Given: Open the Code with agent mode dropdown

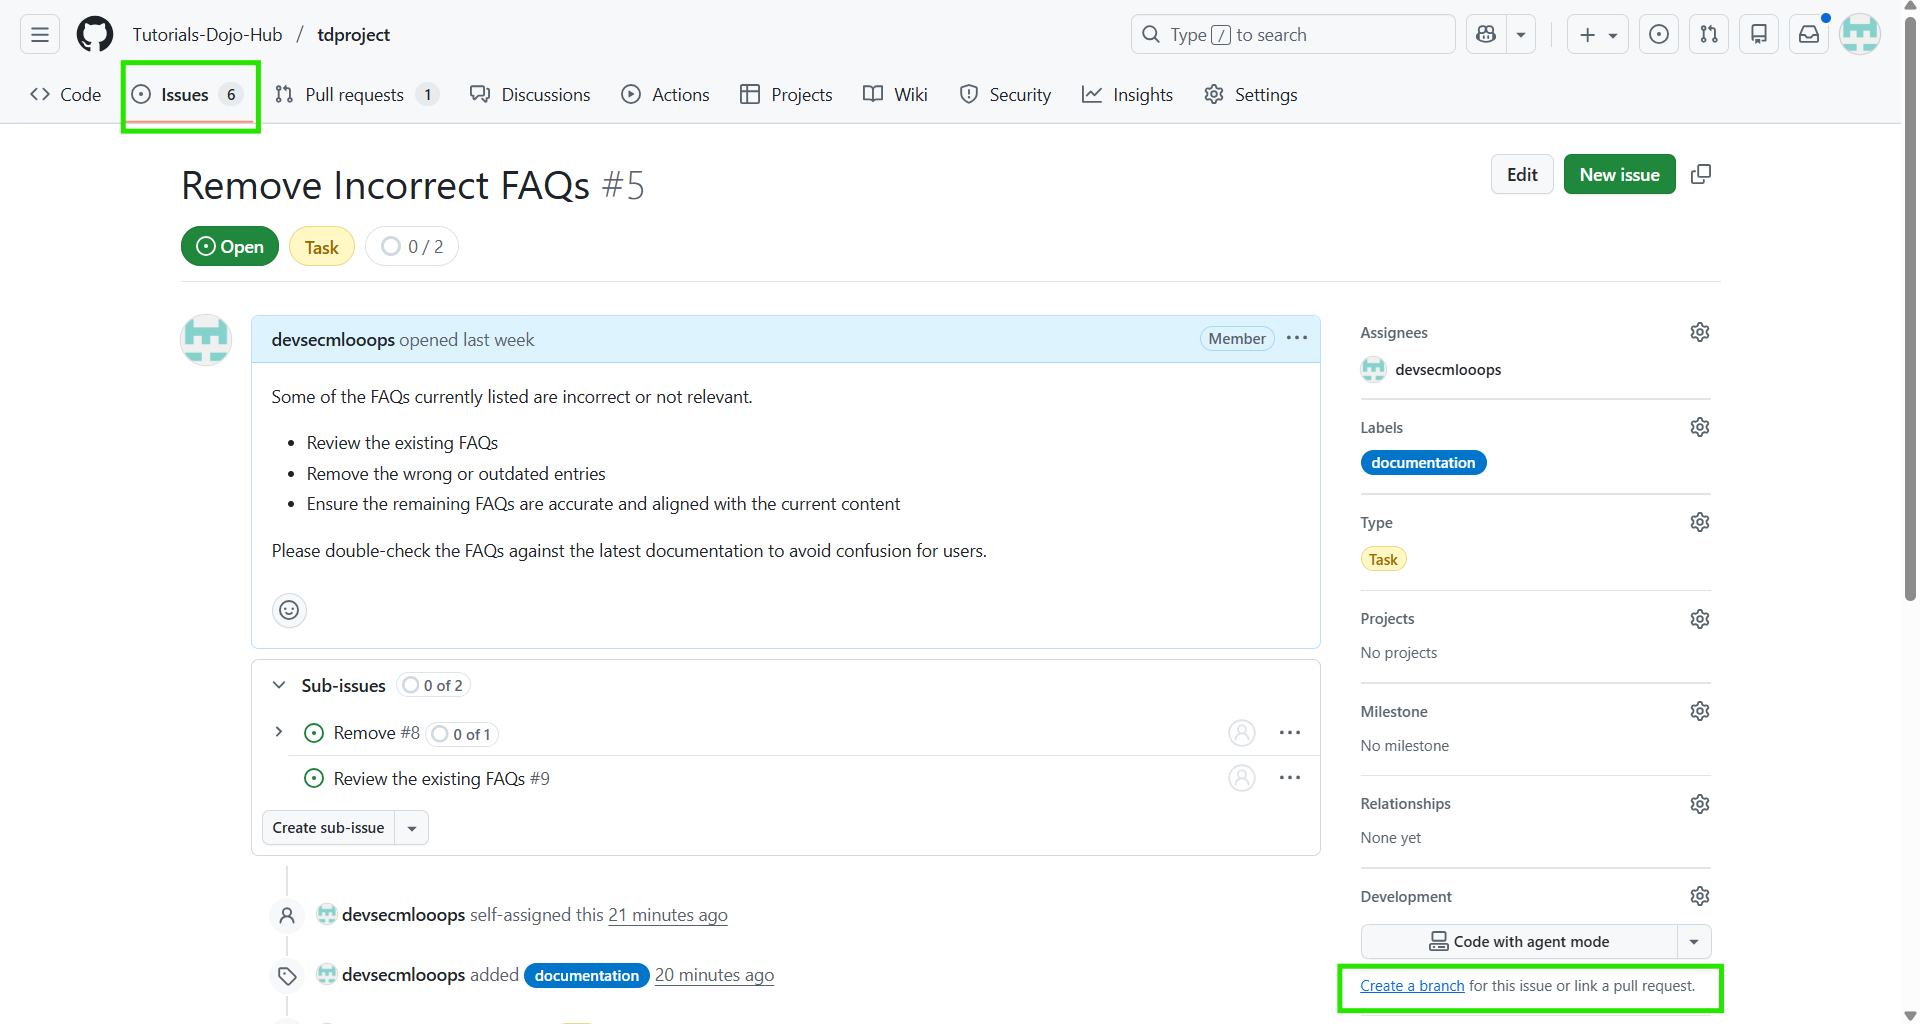Looking at the screenshot, I should tap(1694, 941).
